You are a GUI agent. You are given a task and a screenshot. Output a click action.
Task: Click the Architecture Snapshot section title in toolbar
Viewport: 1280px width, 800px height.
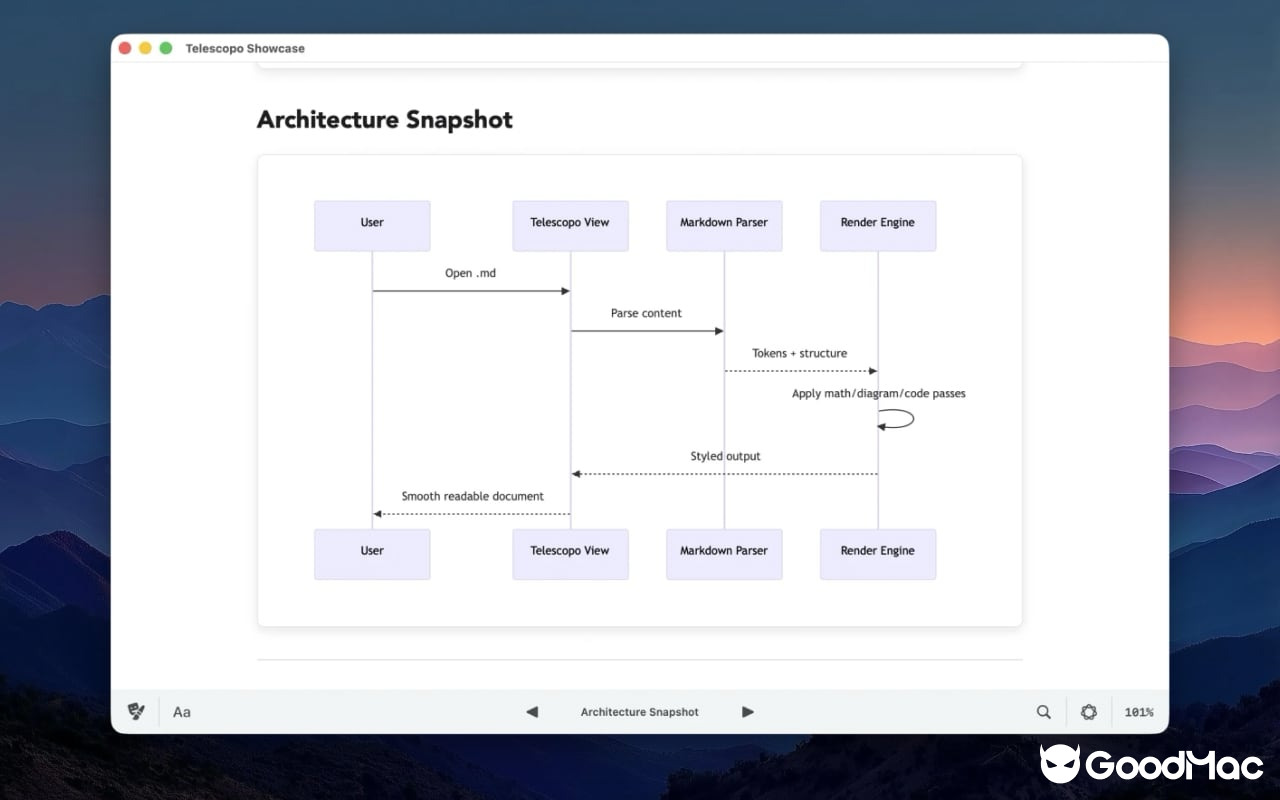pyautogui.click(x=639, y=712)
